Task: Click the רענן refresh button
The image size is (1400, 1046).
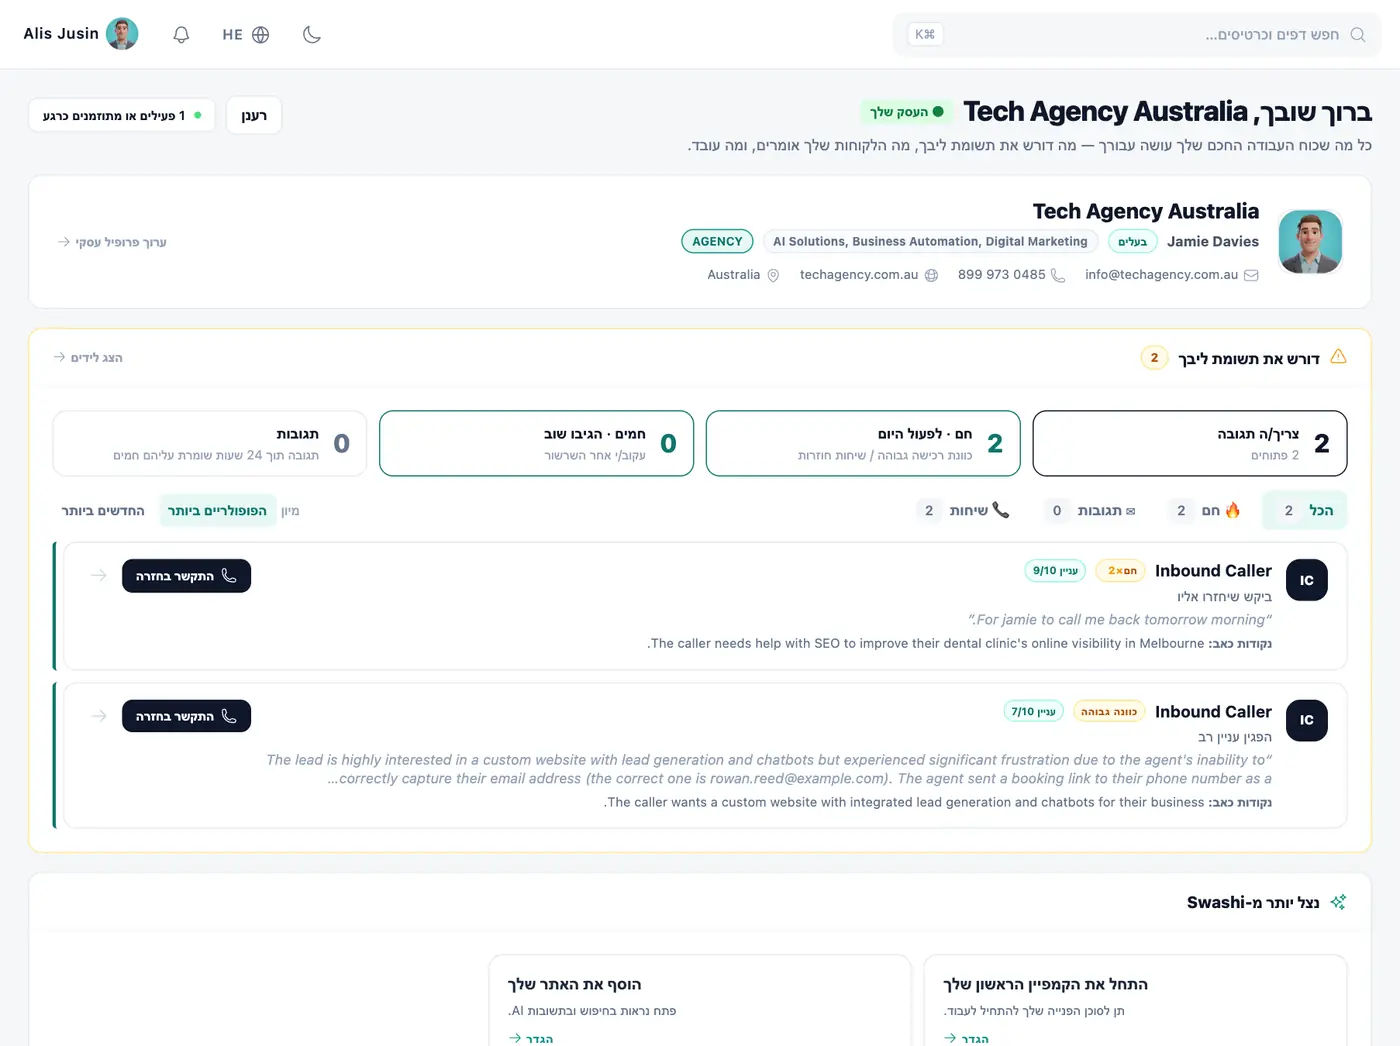Action: coord(254,115)
